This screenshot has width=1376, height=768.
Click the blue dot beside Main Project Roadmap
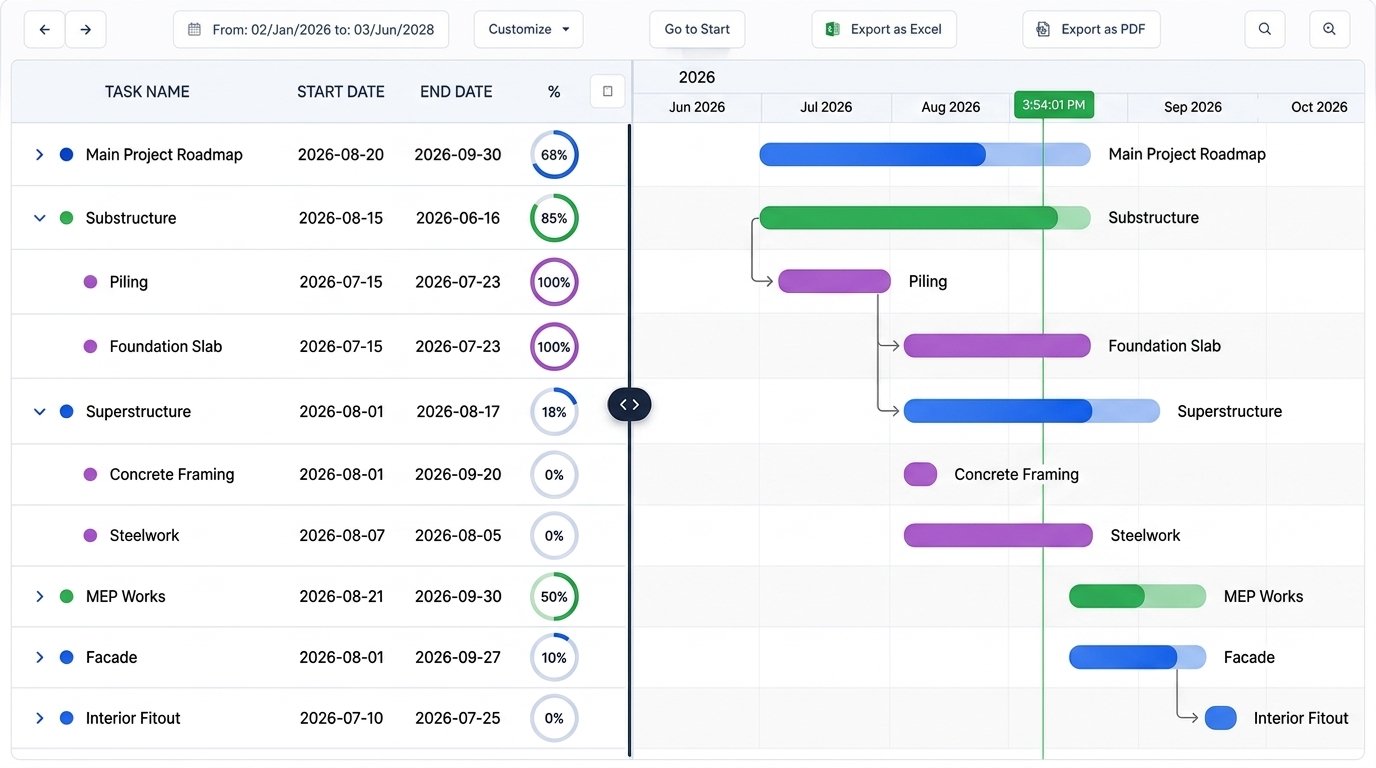tap(67, 155)
